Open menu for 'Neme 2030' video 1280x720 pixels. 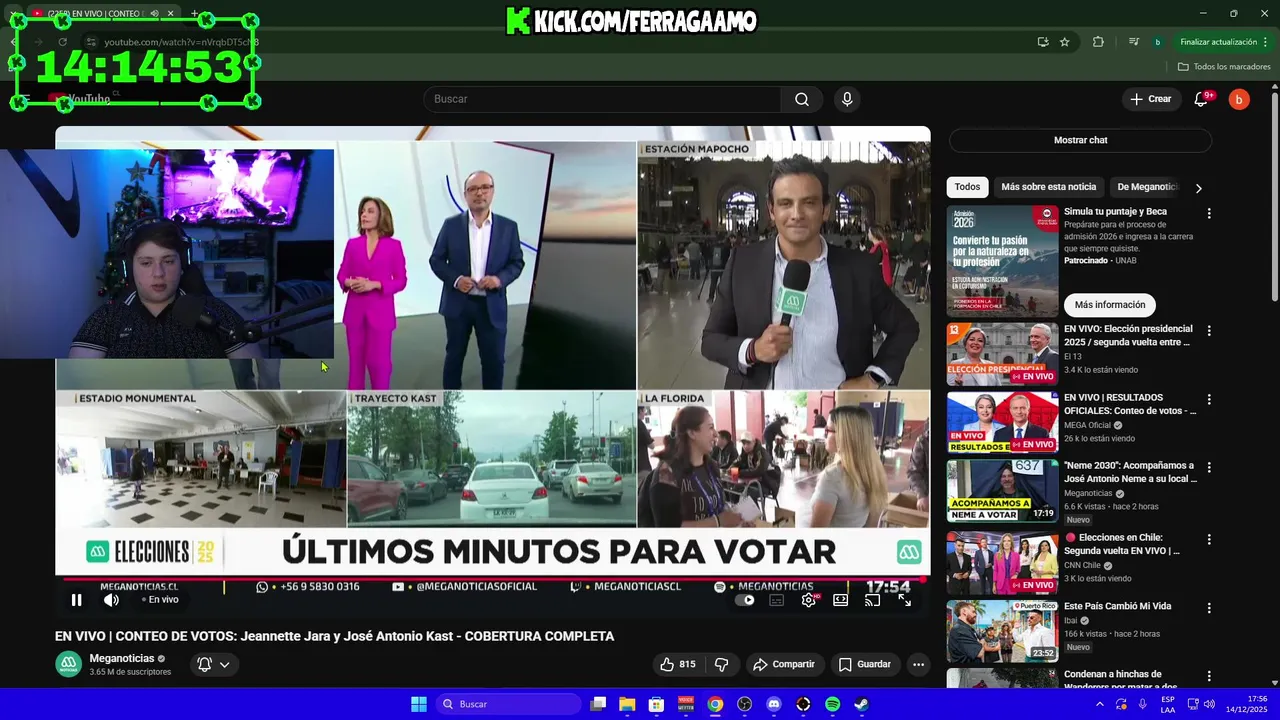point(1209,467)
